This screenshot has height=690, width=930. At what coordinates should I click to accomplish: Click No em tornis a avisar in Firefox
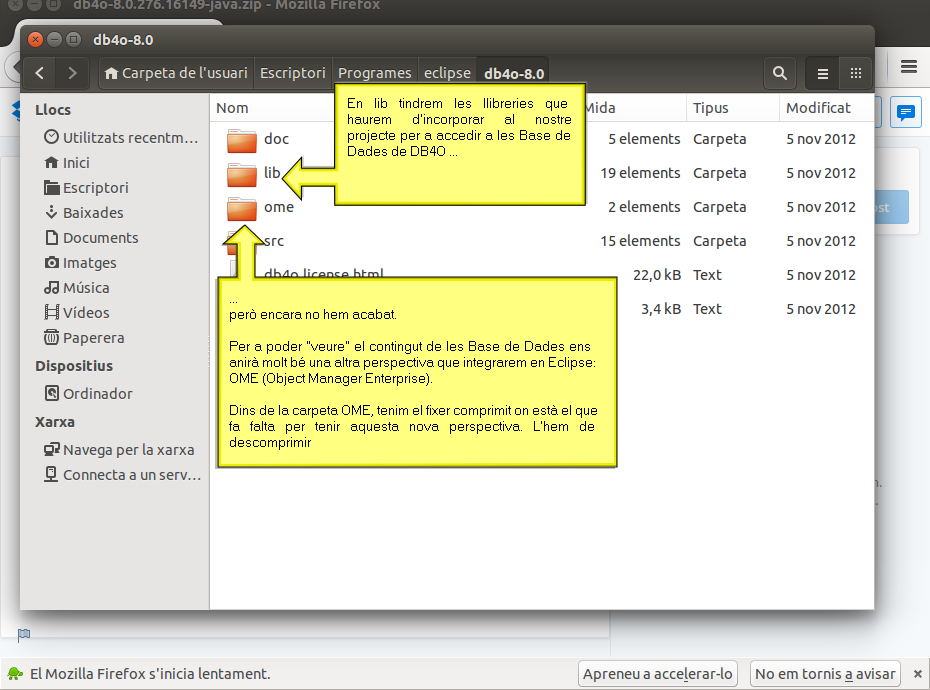pyautogui.click(x=825, y=674)
